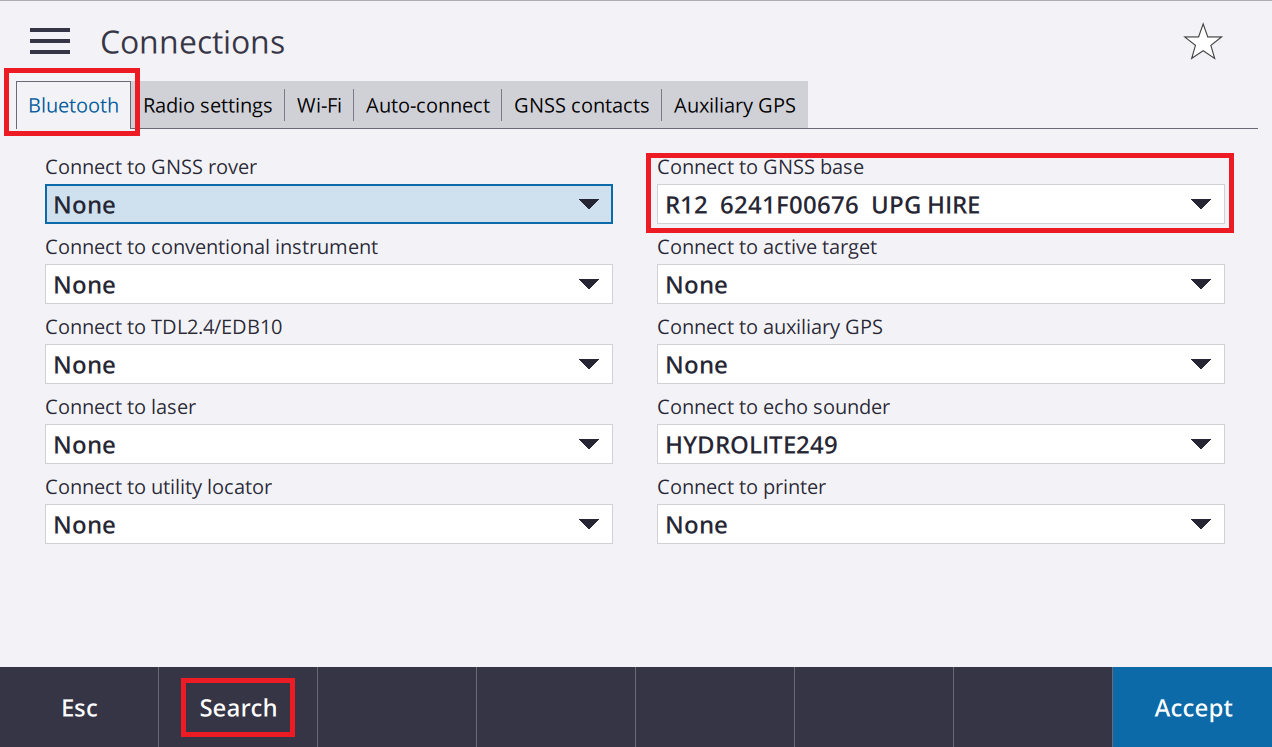1272x747 pixels.
Task: Expand the Connect to laser dropdown
Action: [329, 444]
